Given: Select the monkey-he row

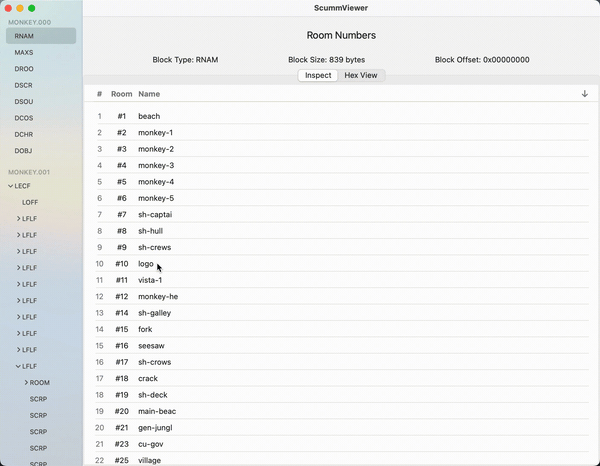Looking at the screenshot, I should (x=342, y=297).
